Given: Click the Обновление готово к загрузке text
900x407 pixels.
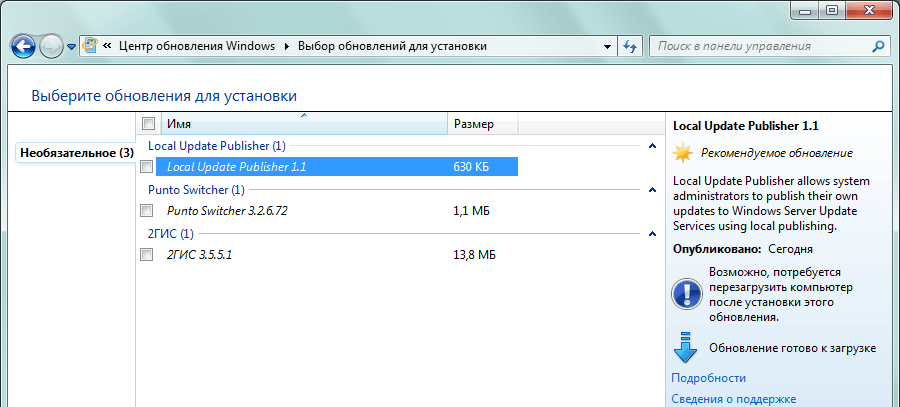Looking at the screenshot, I should click(793, 348).
